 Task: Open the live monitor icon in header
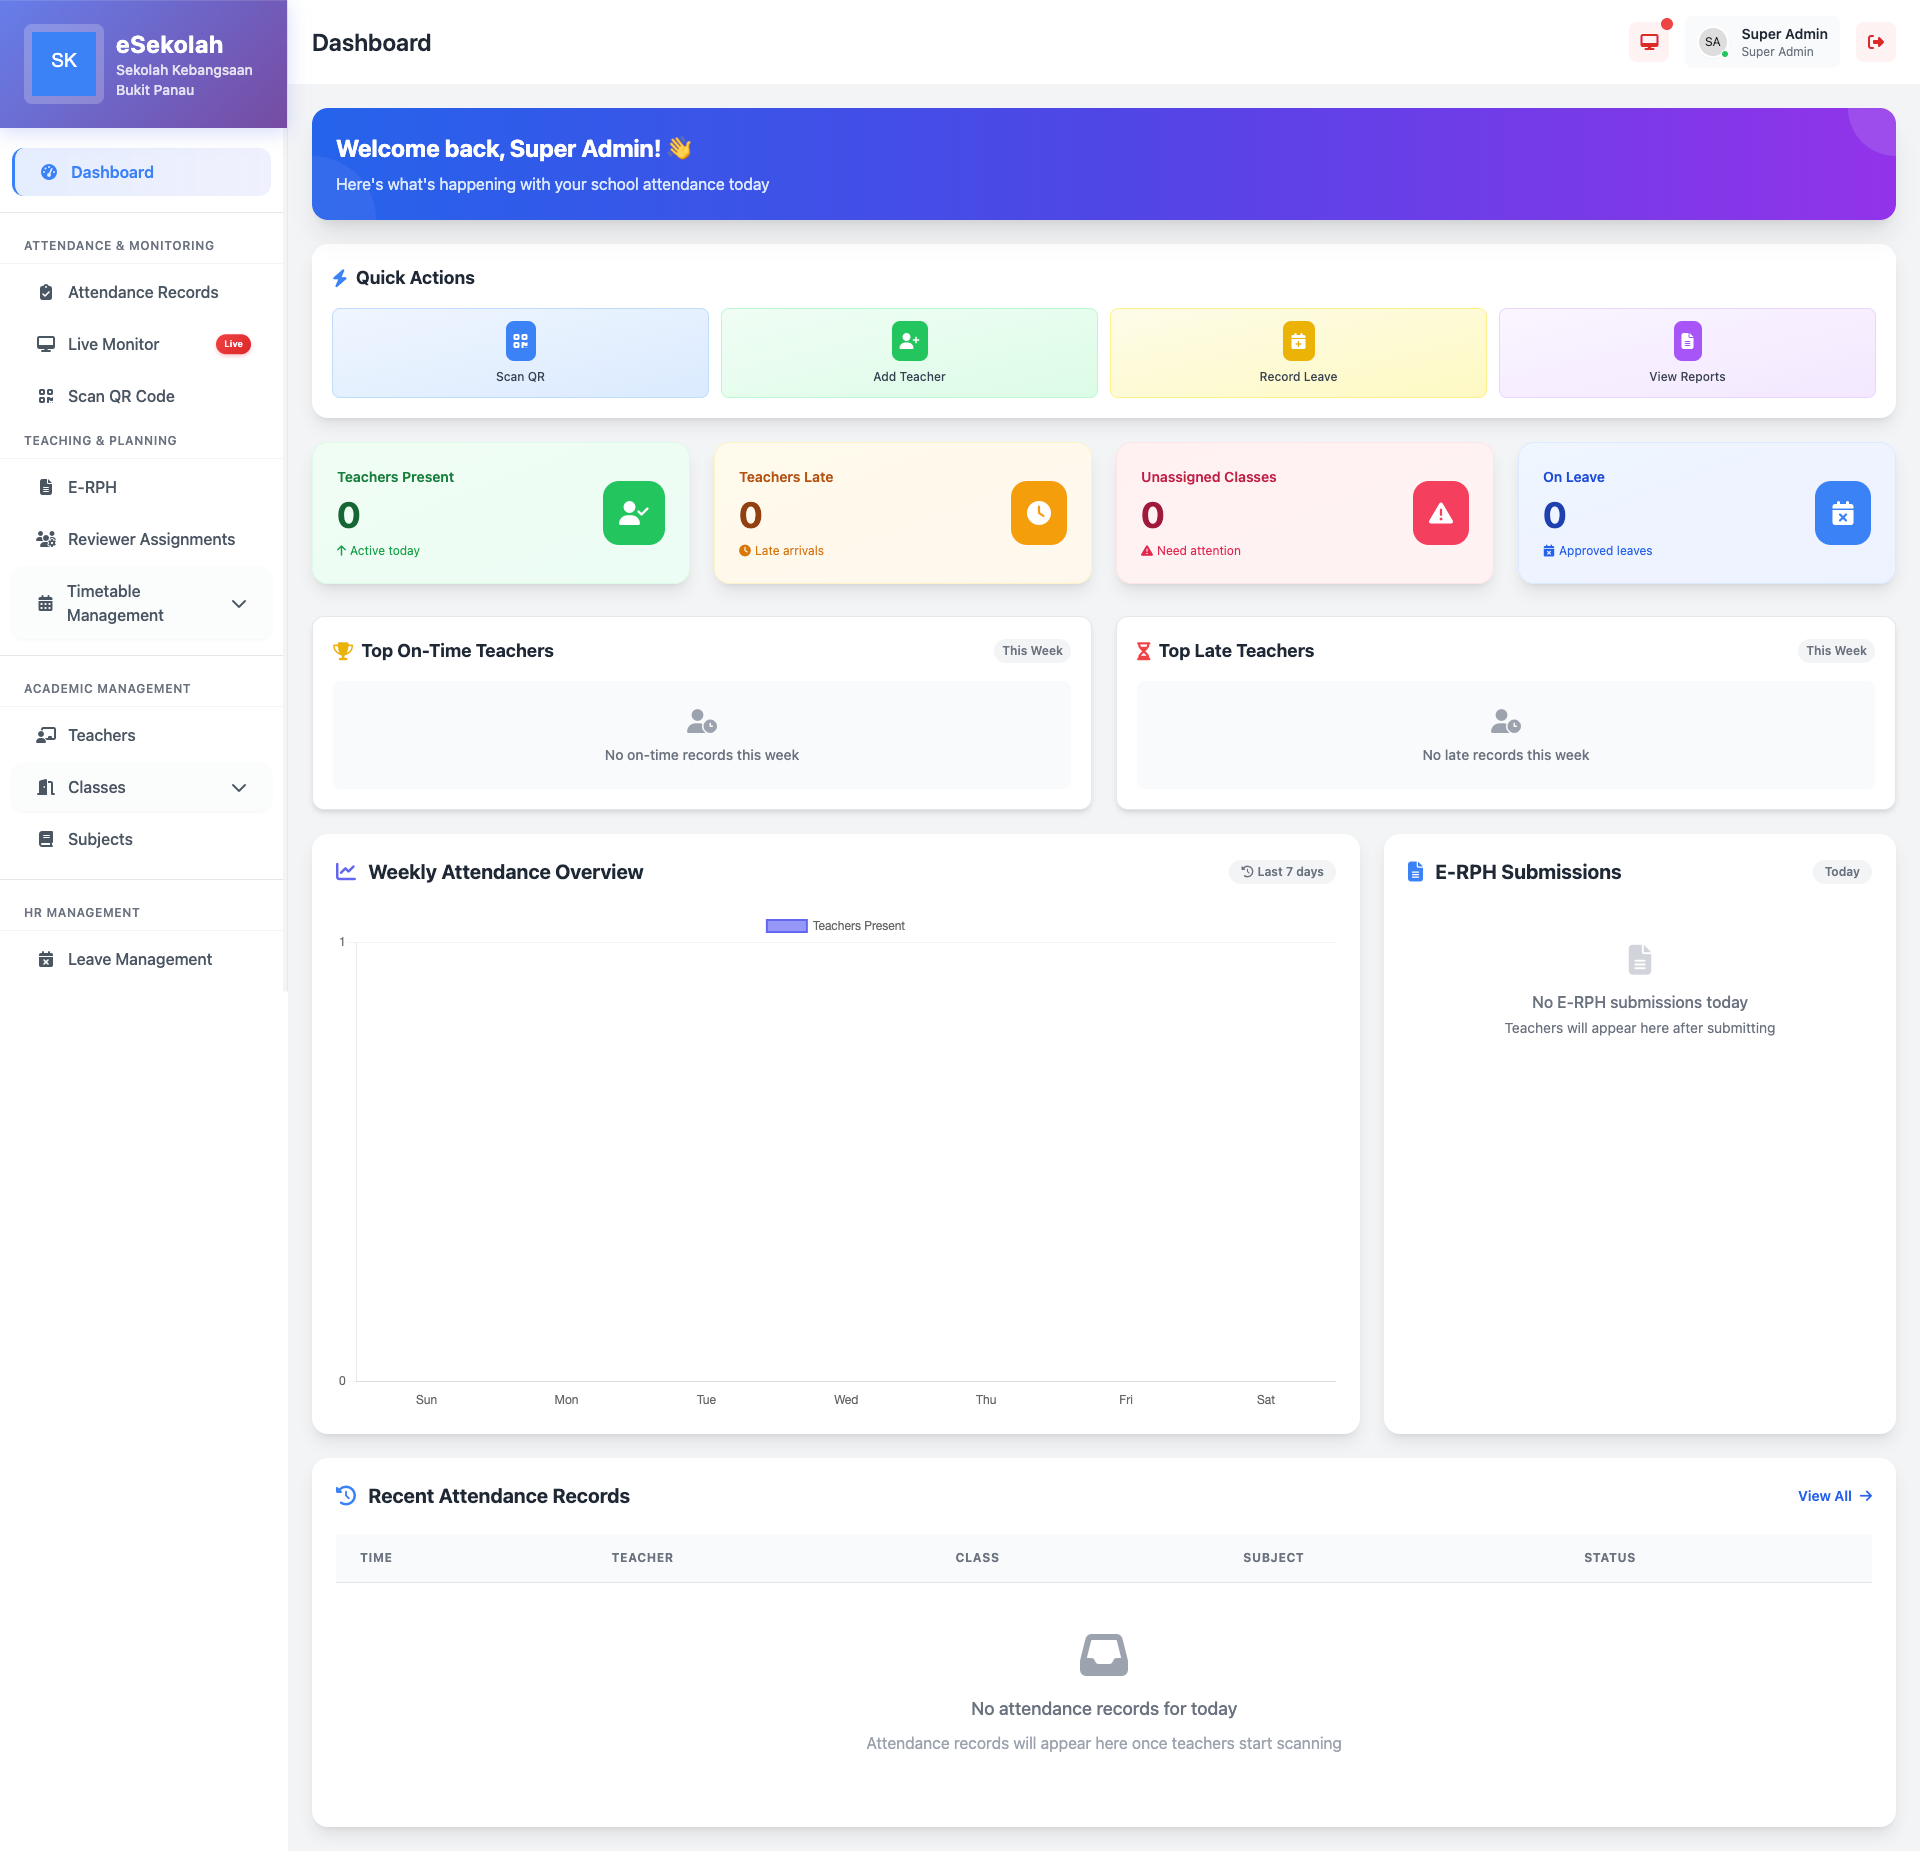click(1649, 42)
